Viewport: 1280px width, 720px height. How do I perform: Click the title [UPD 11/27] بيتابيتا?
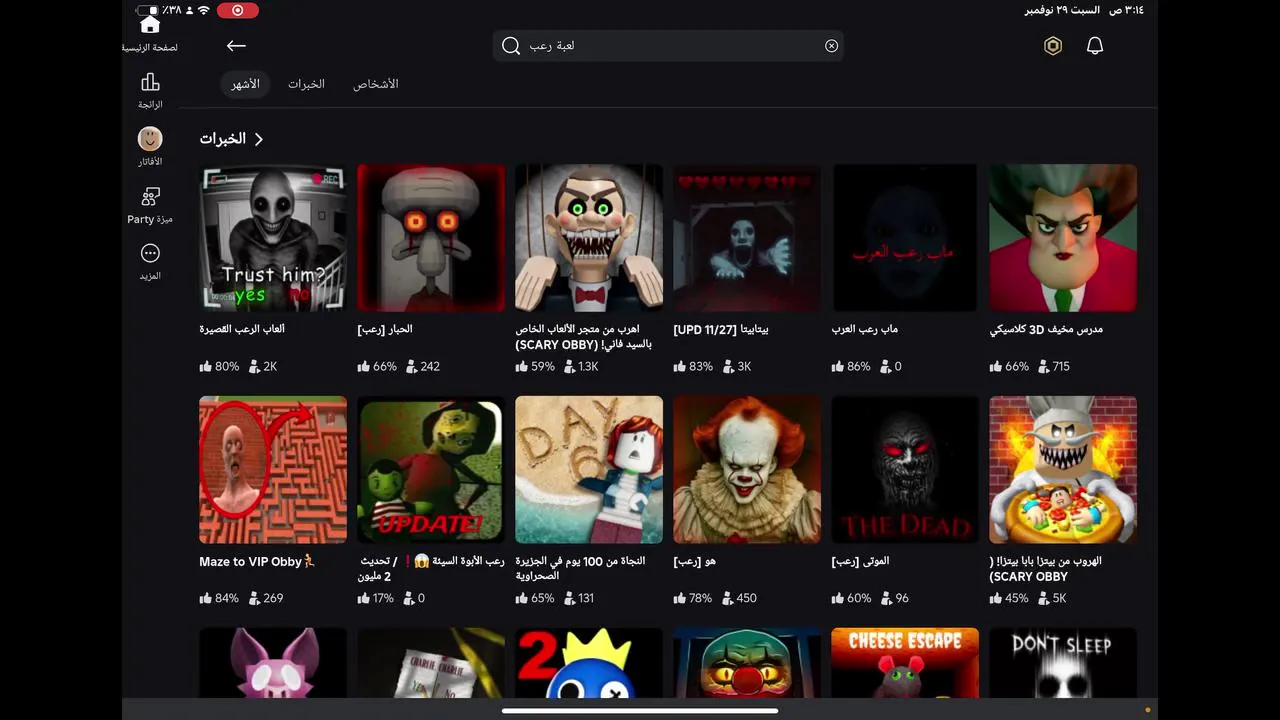tap(721, 329)
